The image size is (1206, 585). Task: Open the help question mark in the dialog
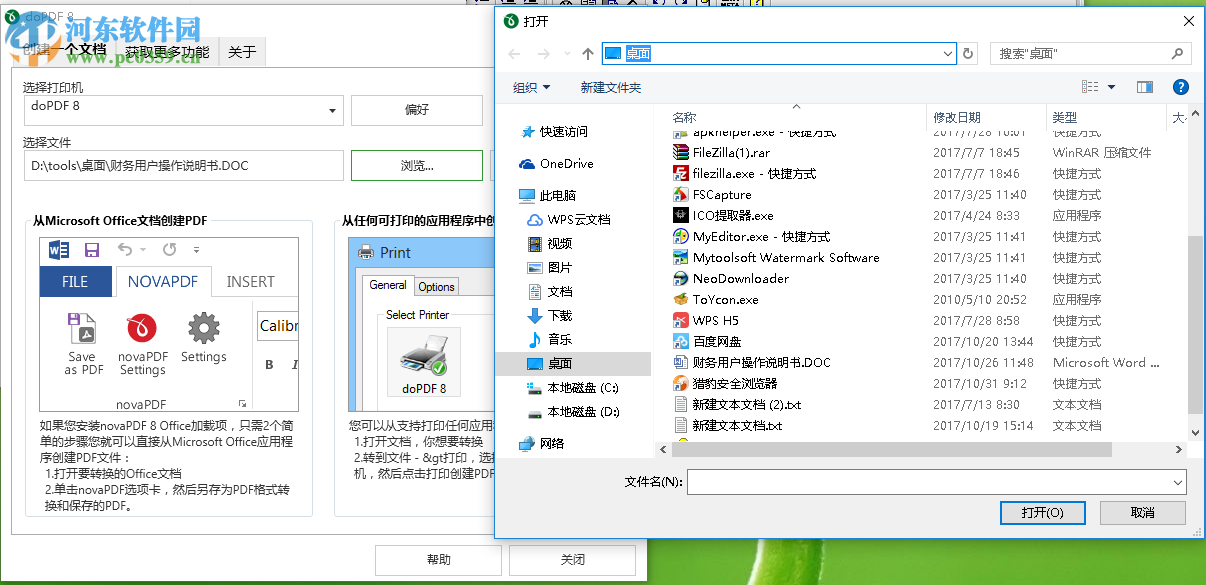pos(1181,86)
